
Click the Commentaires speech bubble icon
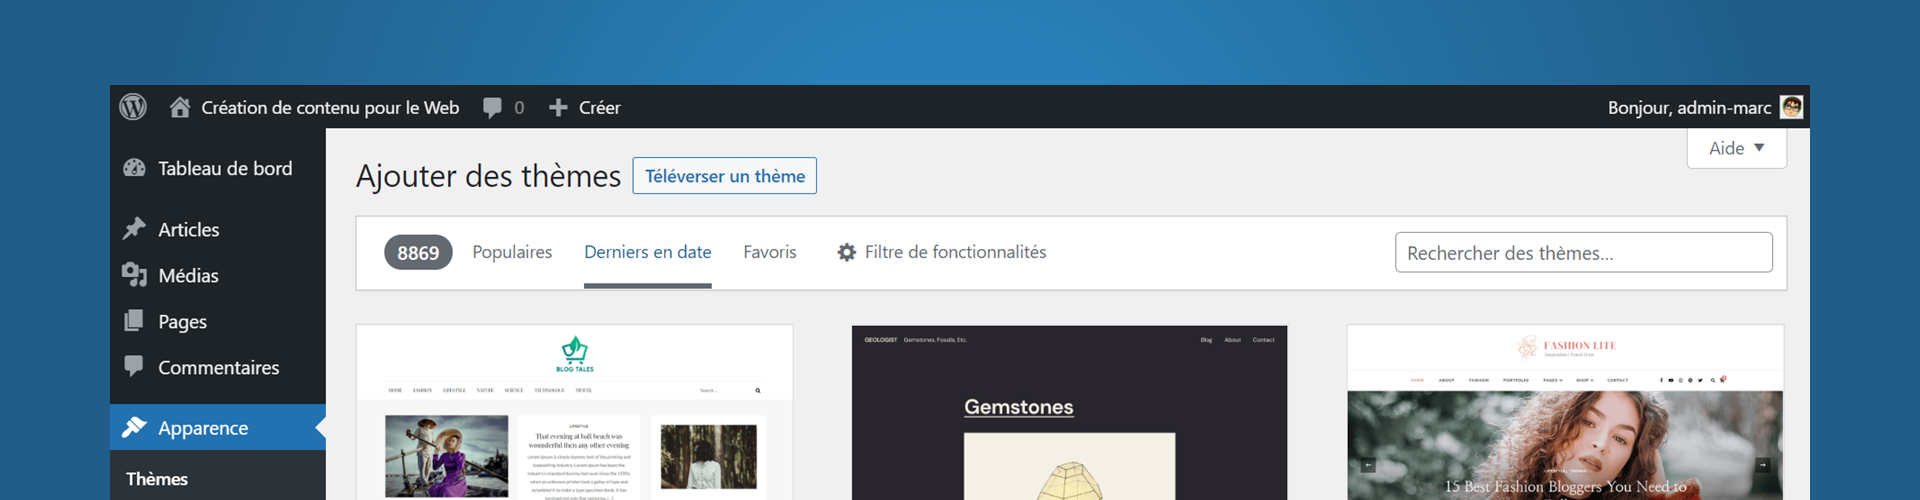(134, 367)
